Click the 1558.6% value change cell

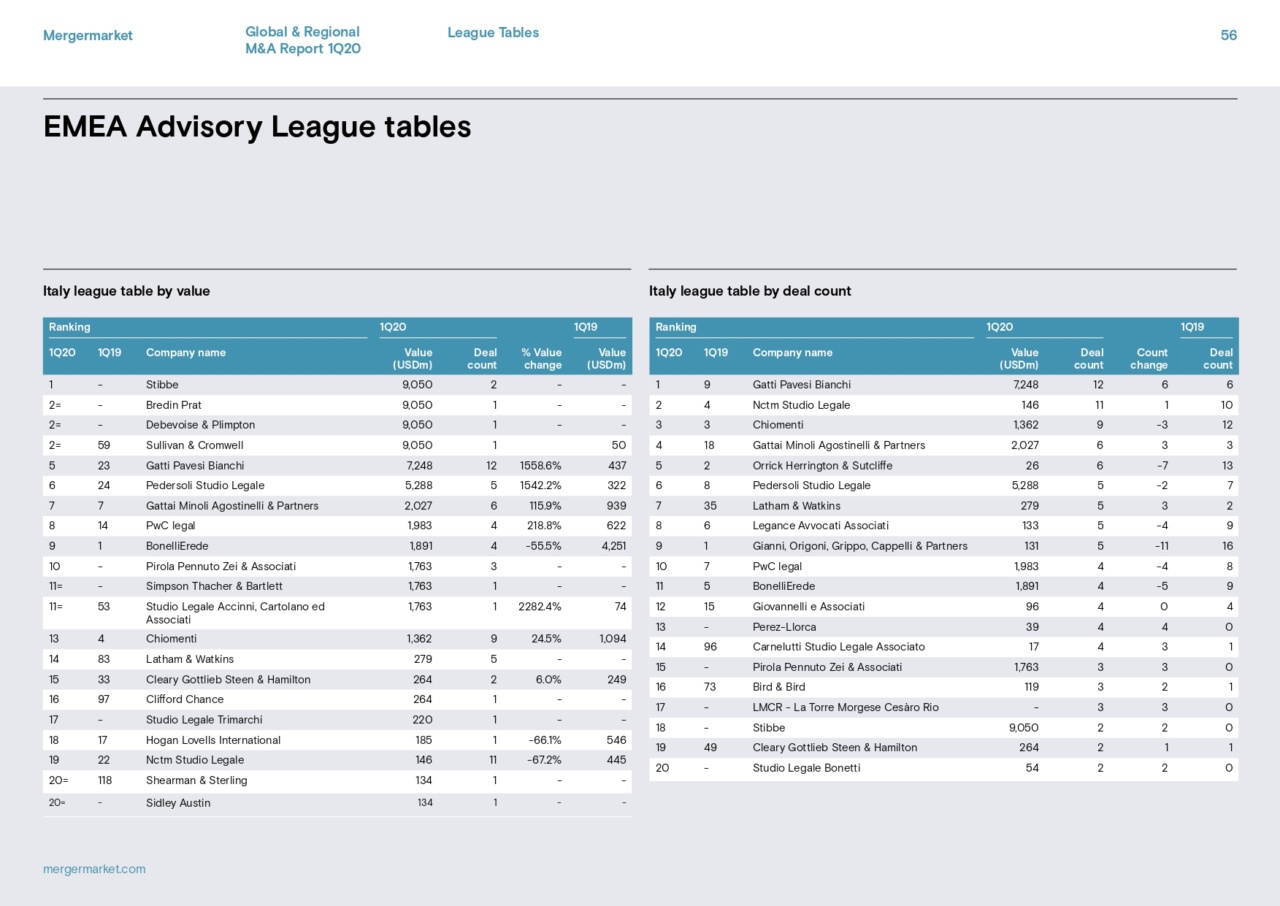[x=541, y=466]
